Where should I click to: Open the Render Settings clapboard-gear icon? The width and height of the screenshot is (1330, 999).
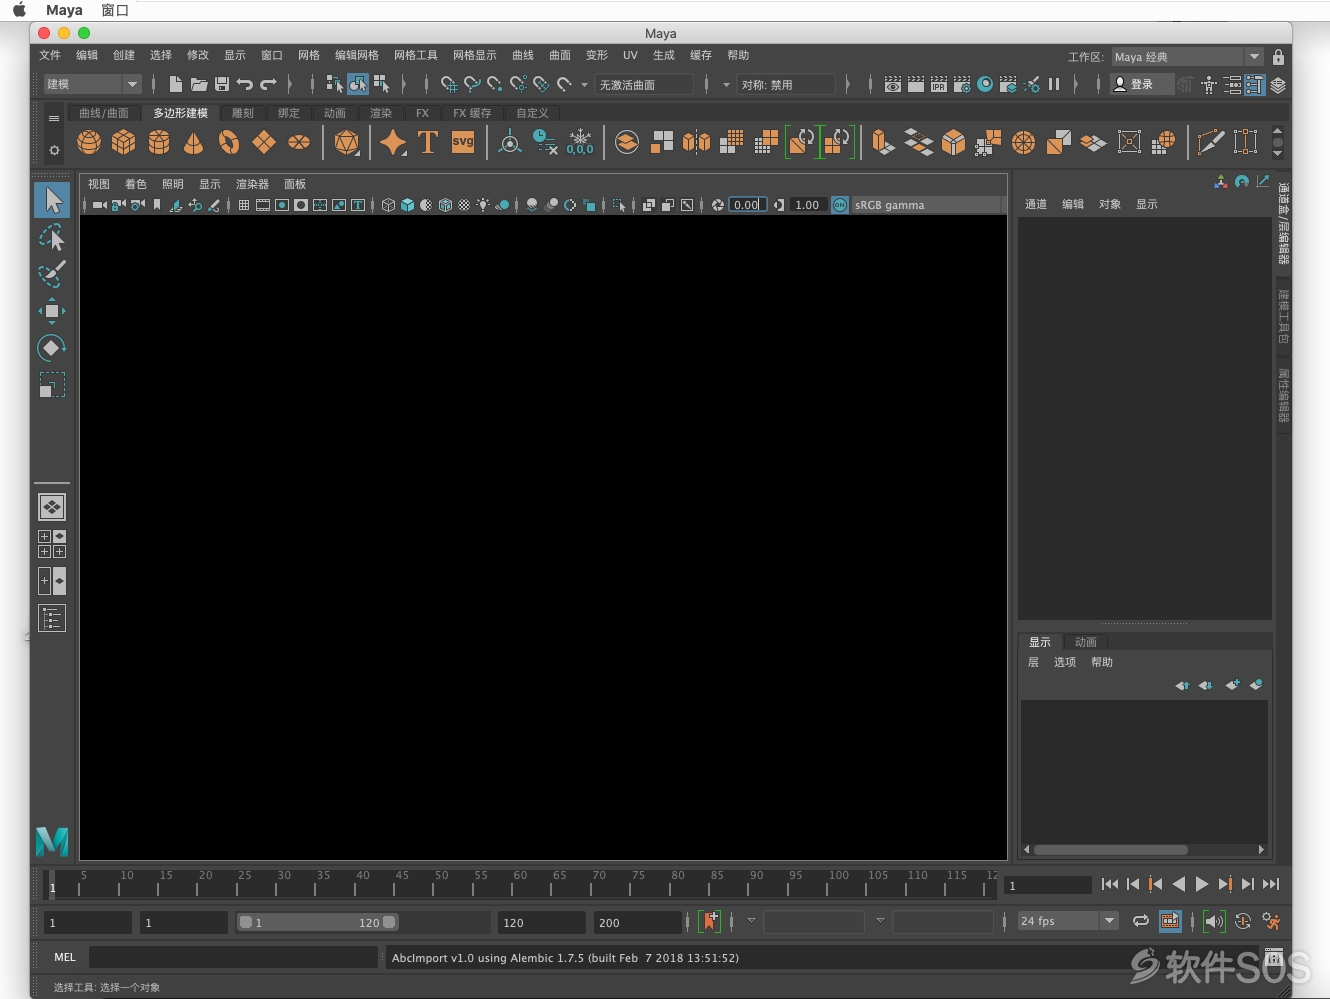click(x=962, y=84)
